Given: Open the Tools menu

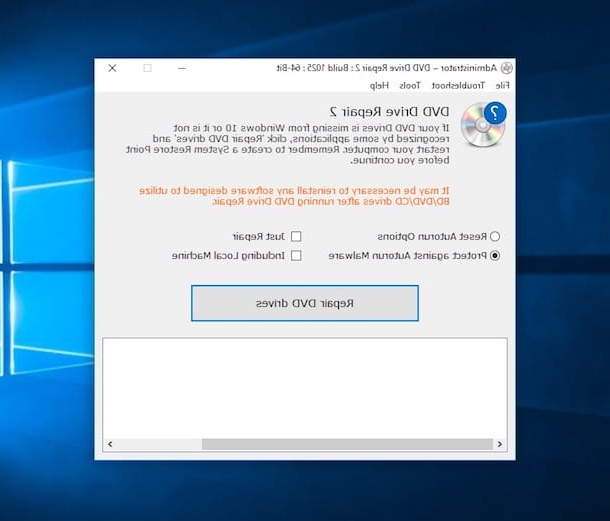Looking at the screenshot, I should [x=410, y=86].
